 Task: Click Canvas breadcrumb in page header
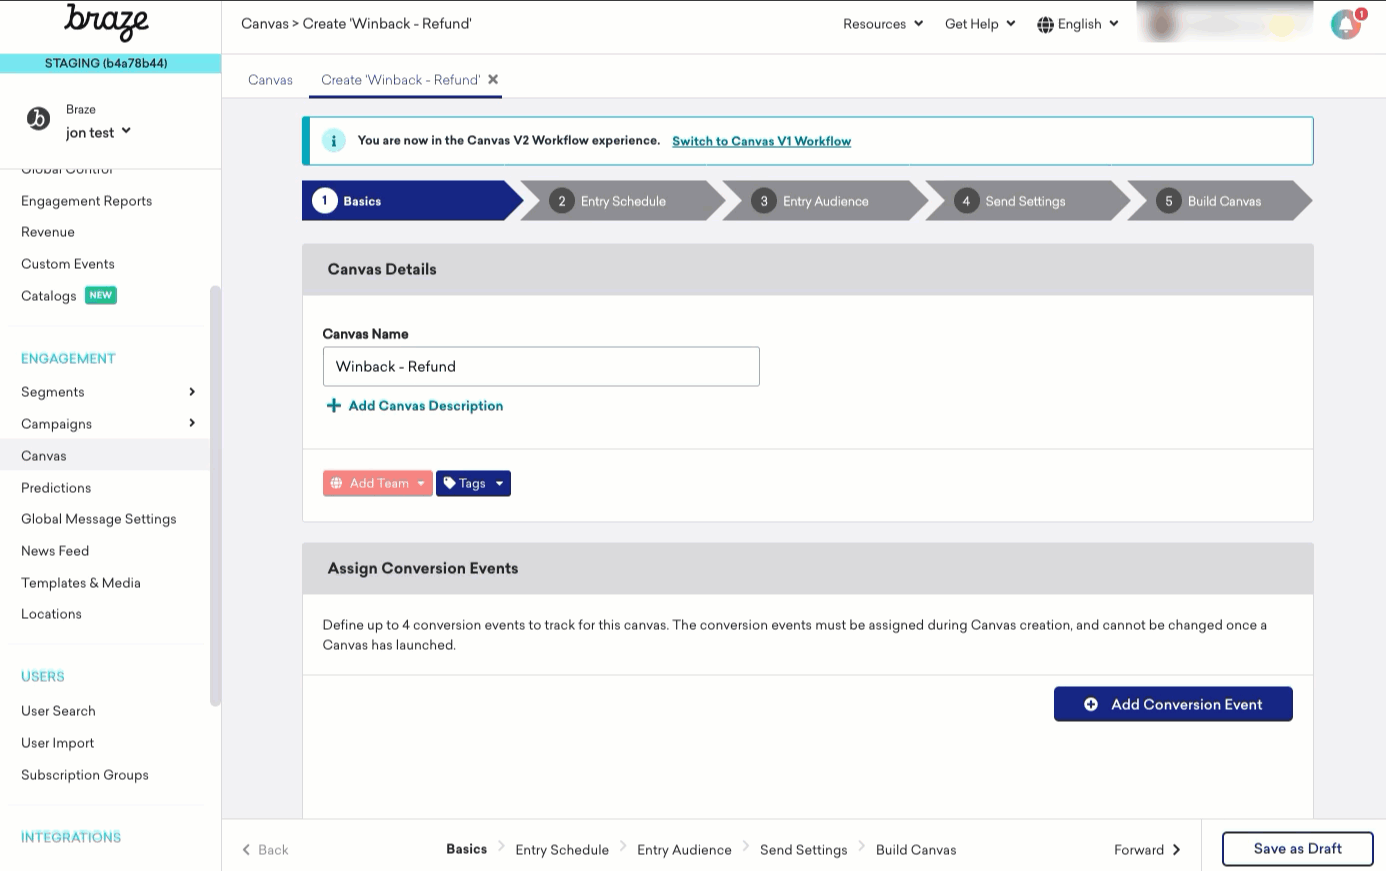[x=265, y=23]
